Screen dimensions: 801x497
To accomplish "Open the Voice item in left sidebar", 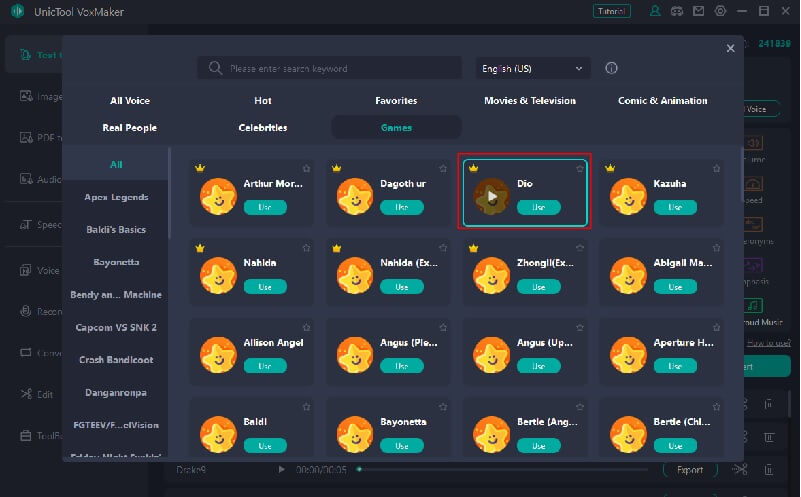I will coord(39,270).
